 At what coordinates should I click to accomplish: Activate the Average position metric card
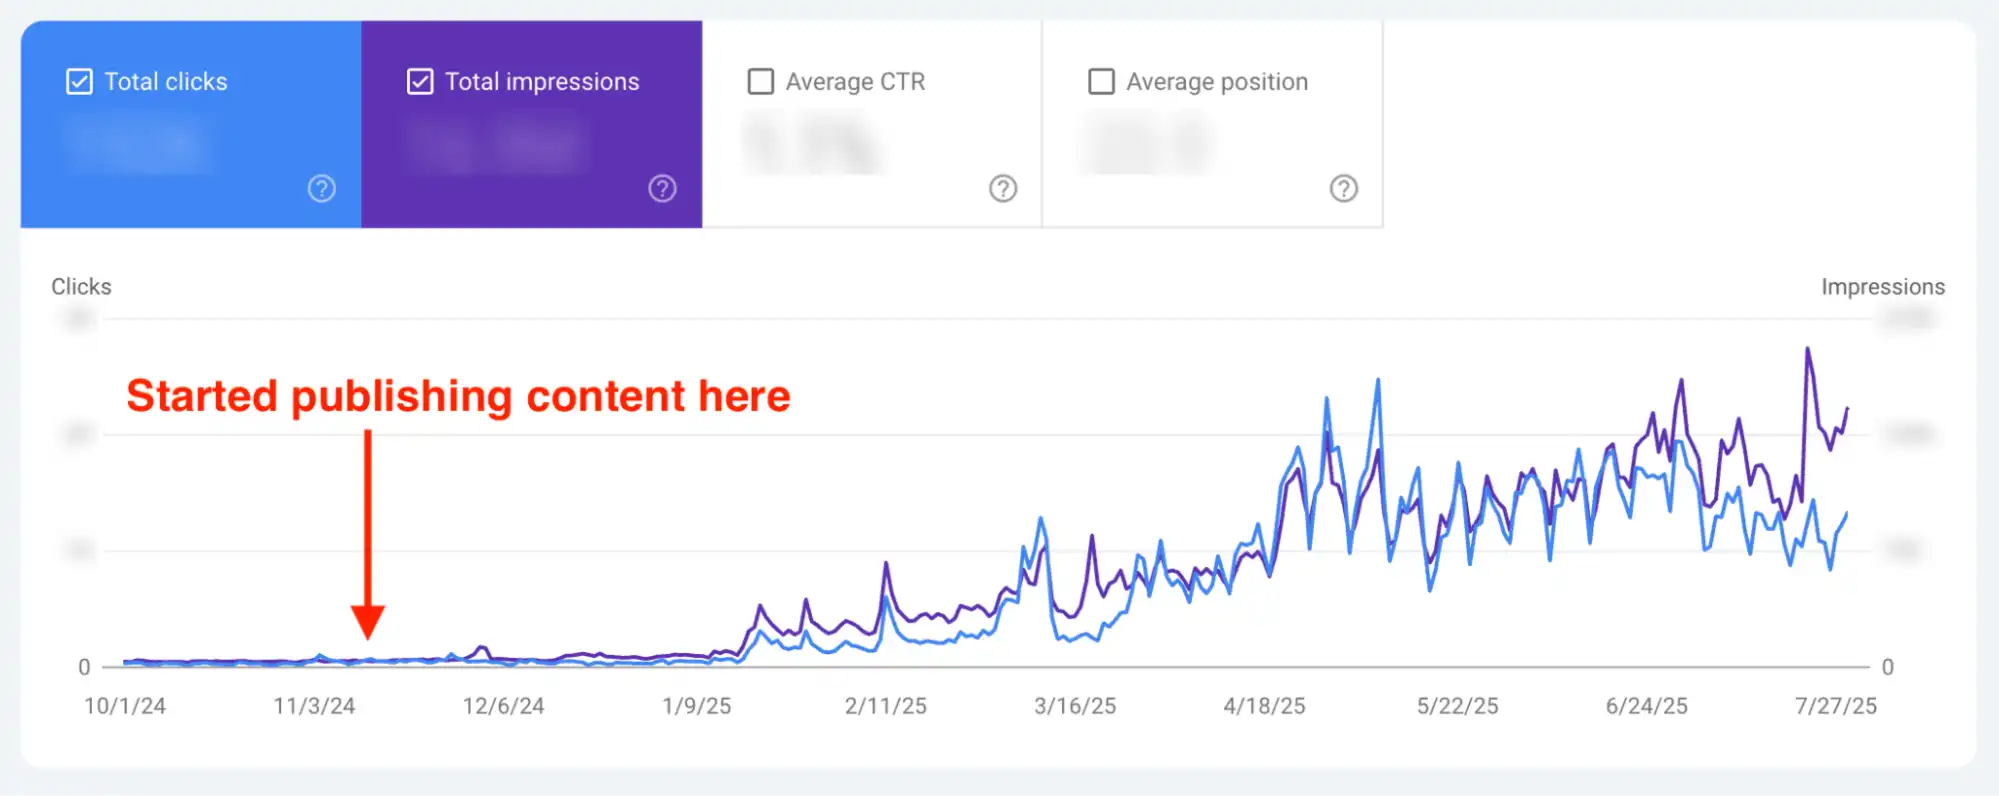1212,123
